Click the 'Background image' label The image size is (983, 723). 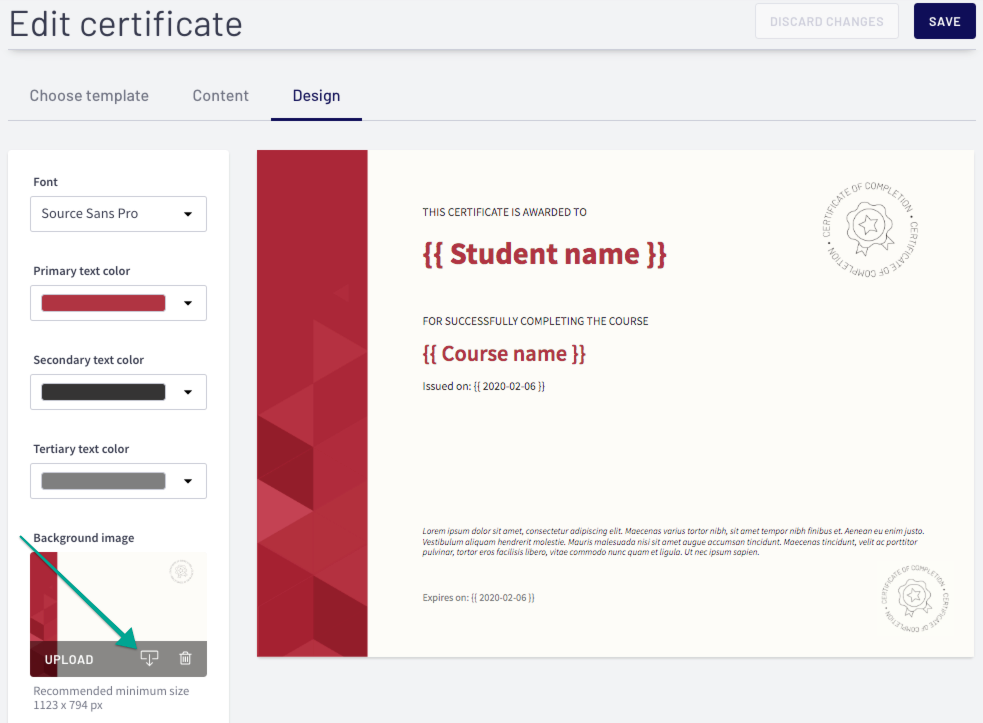click(83, 538)
